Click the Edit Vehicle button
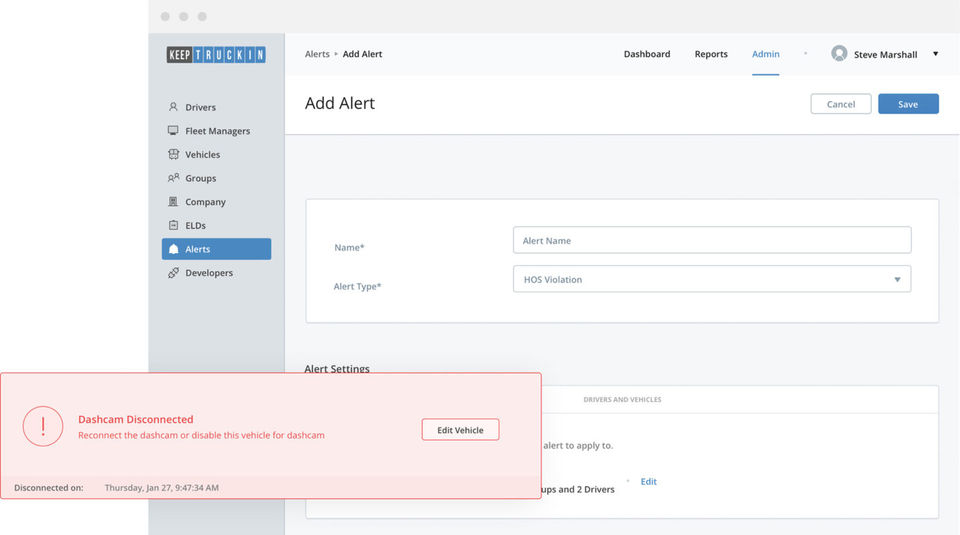The width and height of the screenshot is (960, 535). [x=460, y=430]
